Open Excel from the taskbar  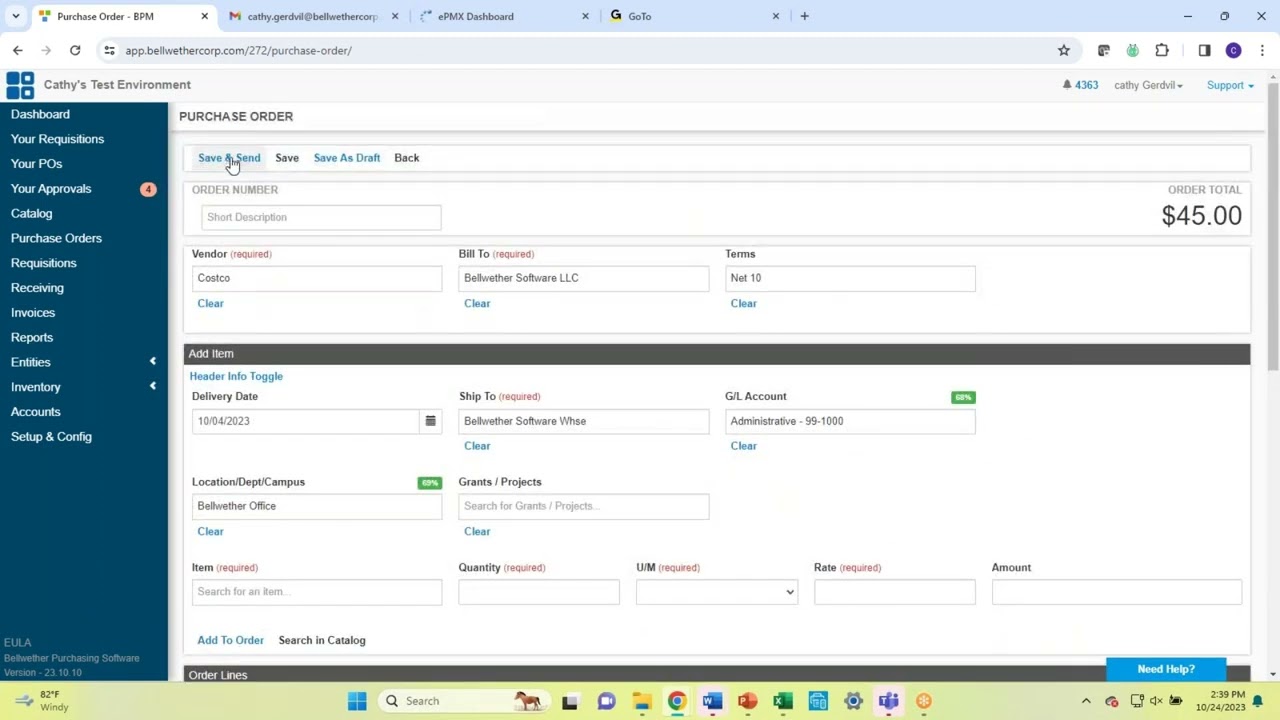[783, 701]
